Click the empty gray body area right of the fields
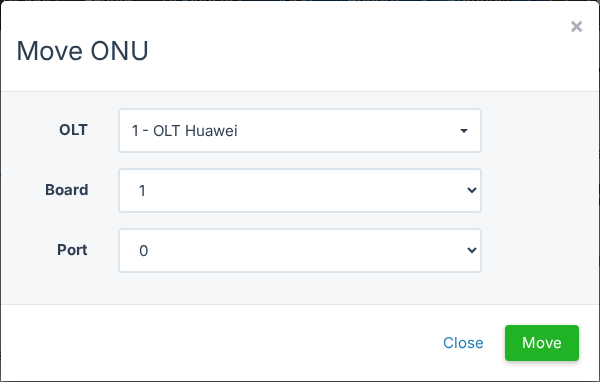600x382 pixels. coord(540,191)
